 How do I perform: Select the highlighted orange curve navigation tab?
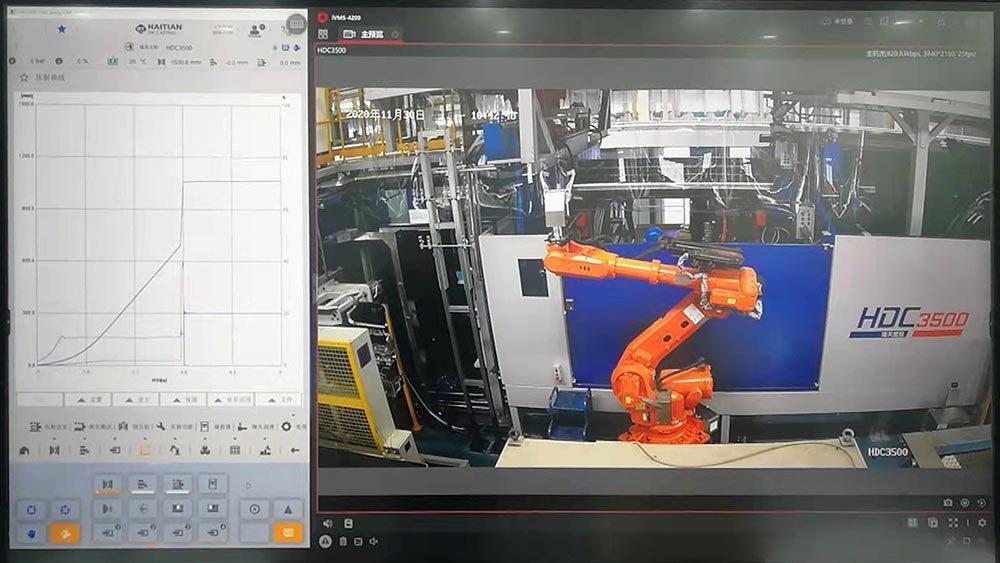point(144,450)
